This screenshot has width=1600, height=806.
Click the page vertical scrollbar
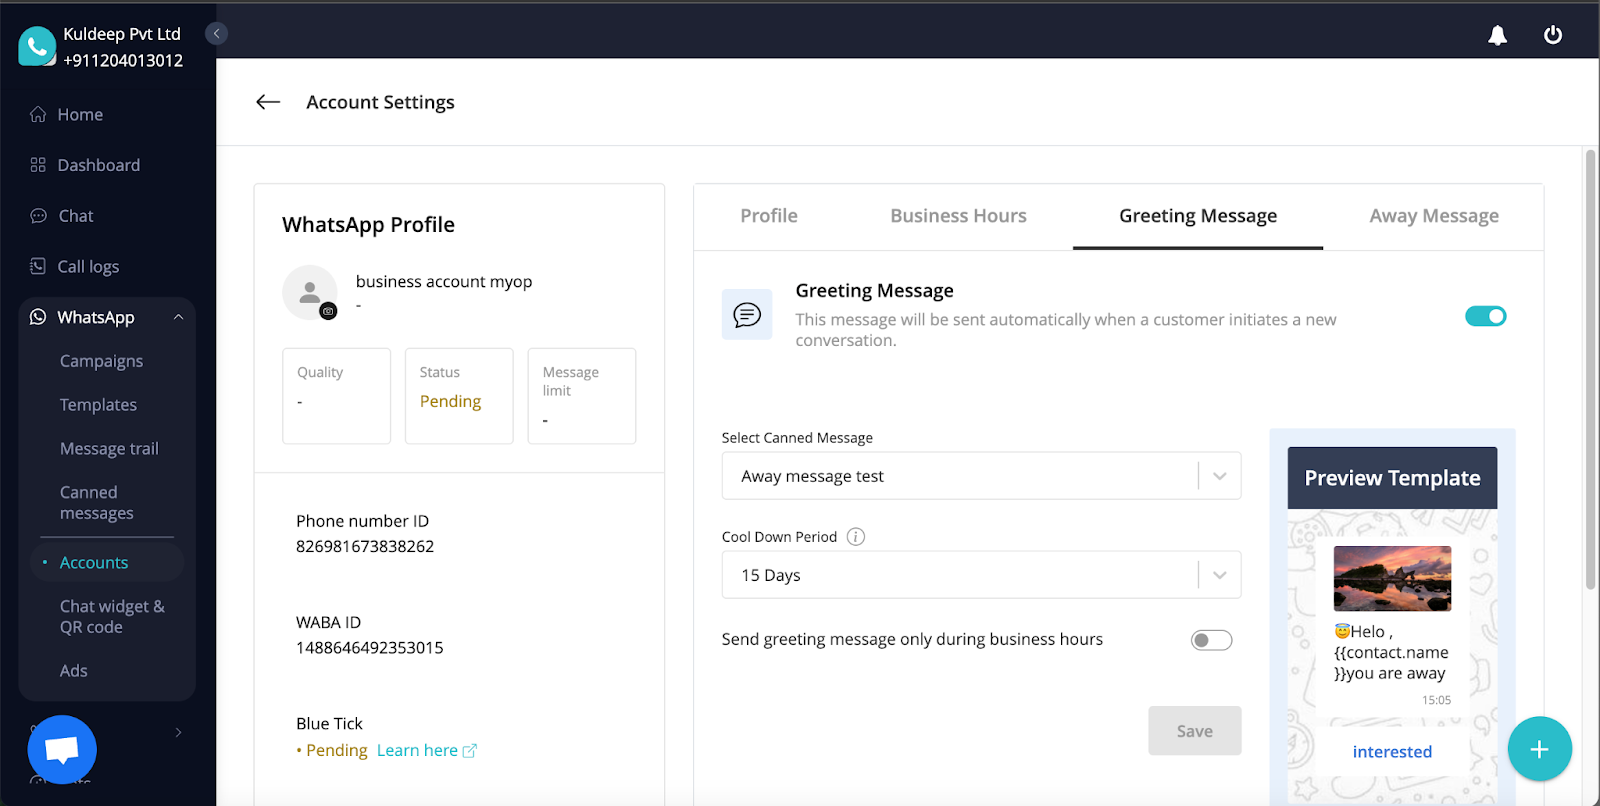(1590, 370)
